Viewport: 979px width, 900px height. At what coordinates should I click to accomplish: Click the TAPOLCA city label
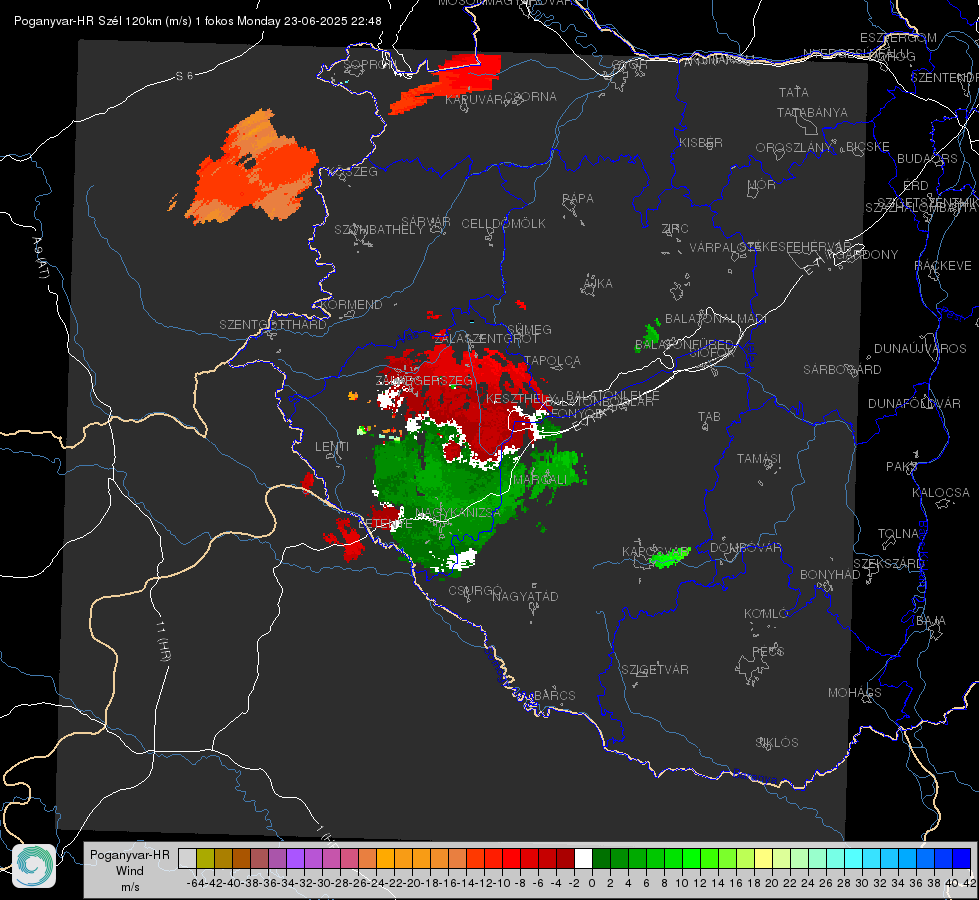(553, 361)
